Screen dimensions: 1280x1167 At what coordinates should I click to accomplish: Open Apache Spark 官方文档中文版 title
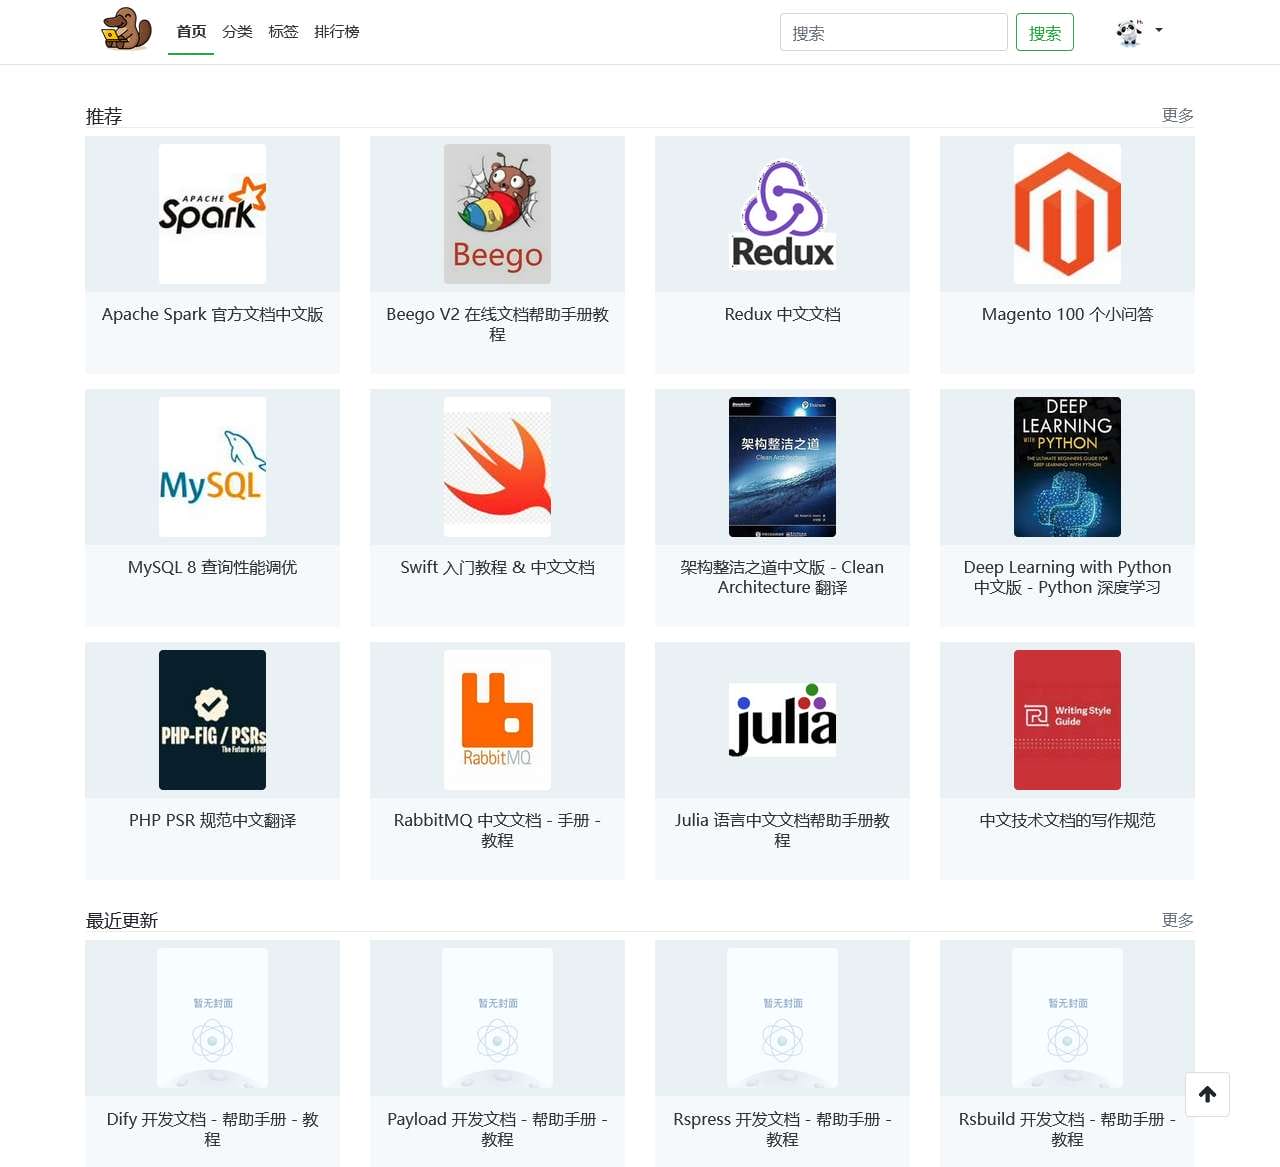pos(212,314)
